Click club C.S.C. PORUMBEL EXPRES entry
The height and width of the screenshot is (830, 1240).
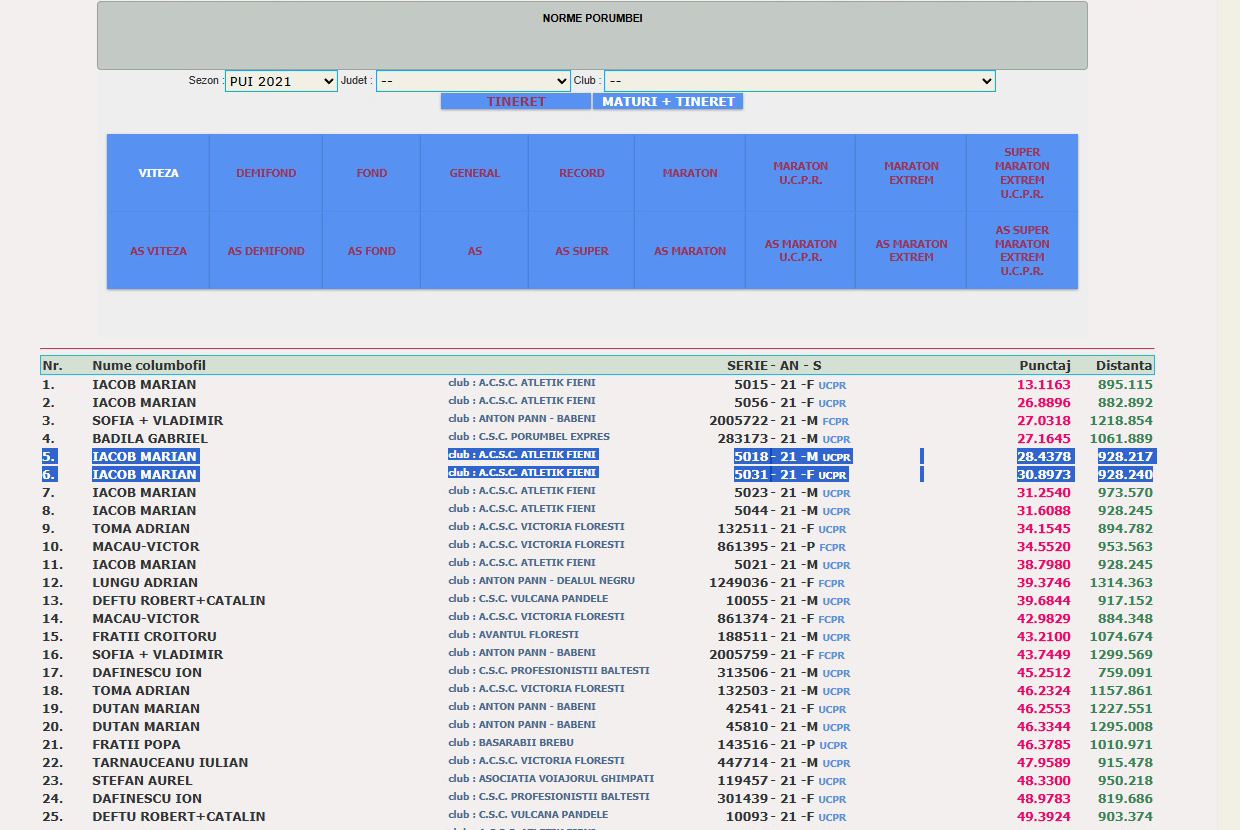528,437
